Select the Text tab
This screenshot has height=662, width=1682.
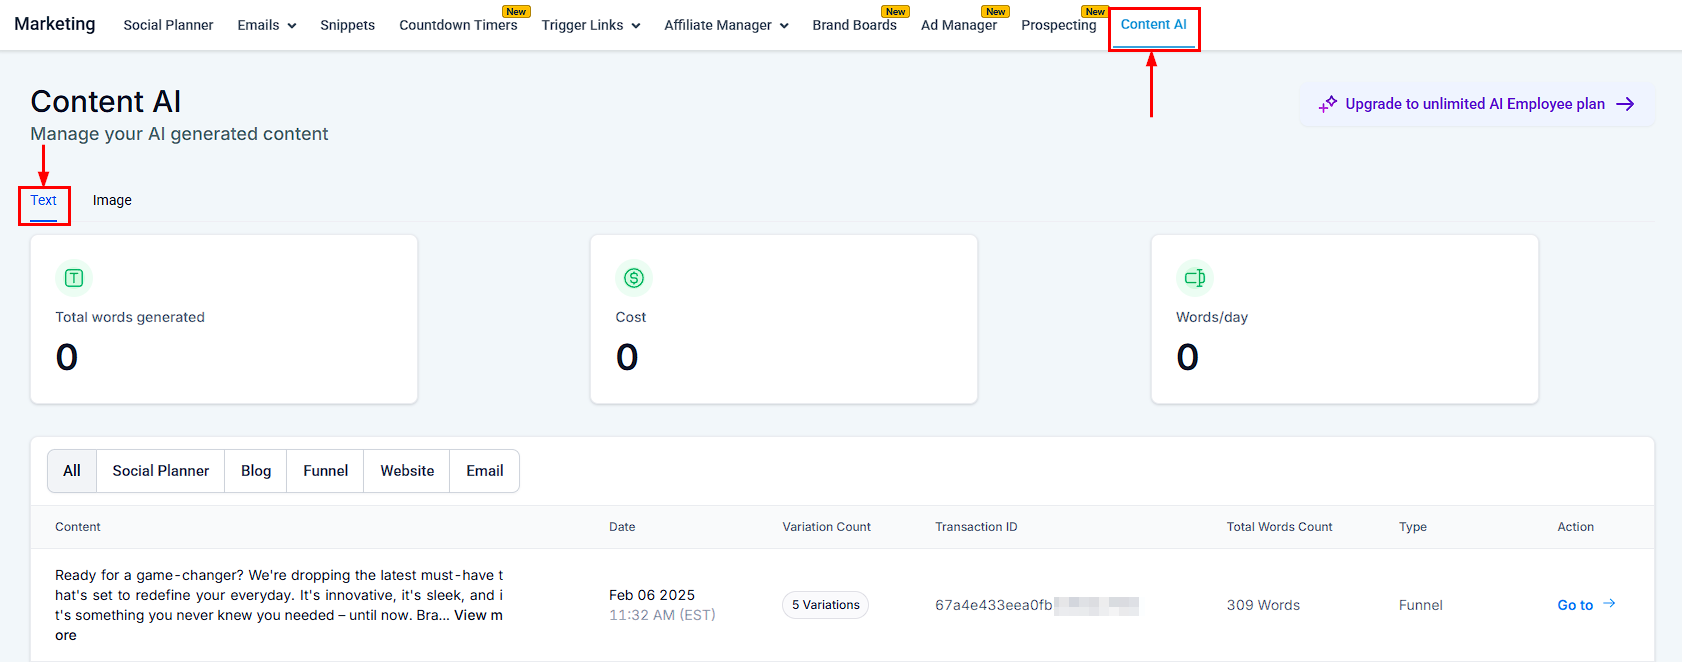pyautogui.click(x=44, y=200)
